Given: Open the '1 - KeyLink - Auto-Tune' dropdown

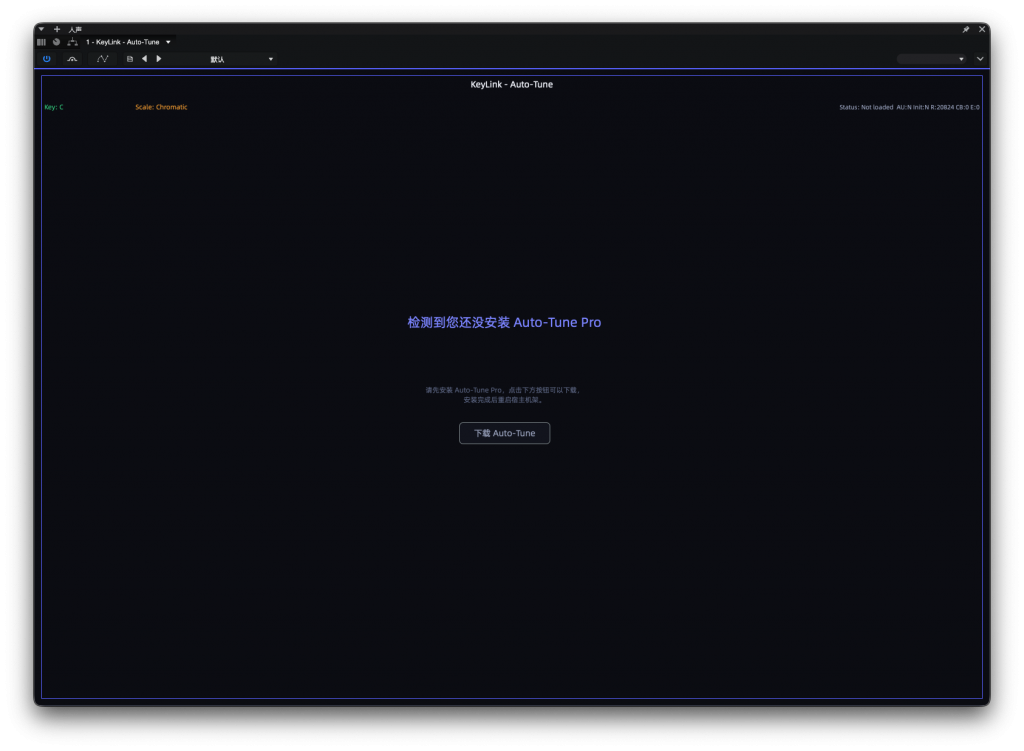Looking at the screenshot, I should (x=128, y=42).
